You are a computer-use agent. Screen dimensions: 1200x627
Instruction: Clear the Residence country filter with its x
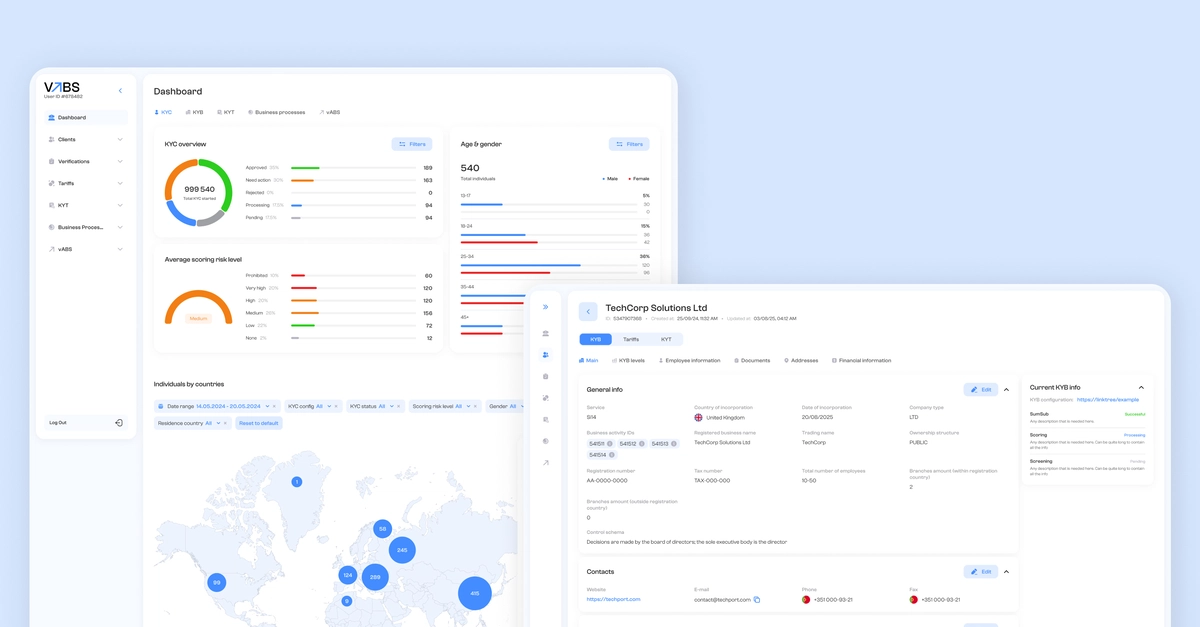(x=224, y=423)
